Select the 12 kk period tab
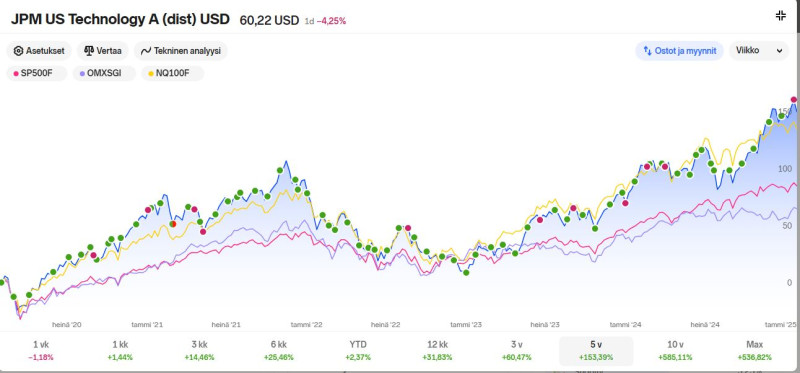This screenshot has height=373, width=800. click(437, 351)
